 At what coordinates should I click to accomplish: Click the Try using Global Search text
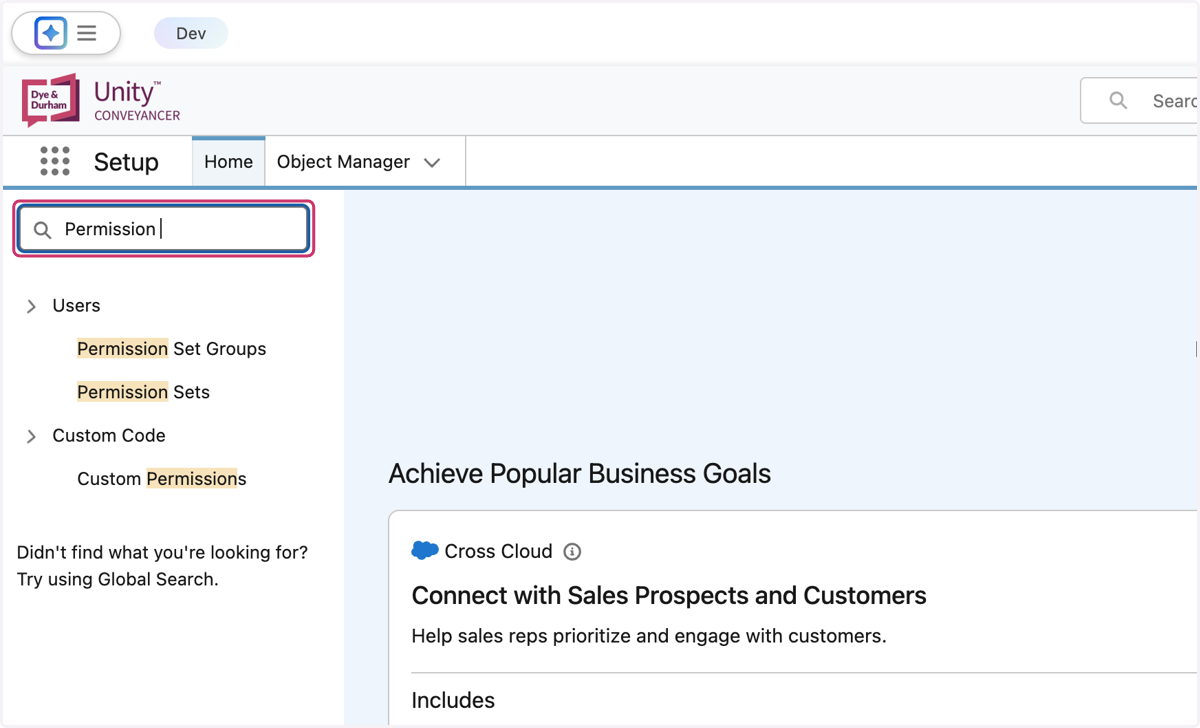(x=117, y=579)
